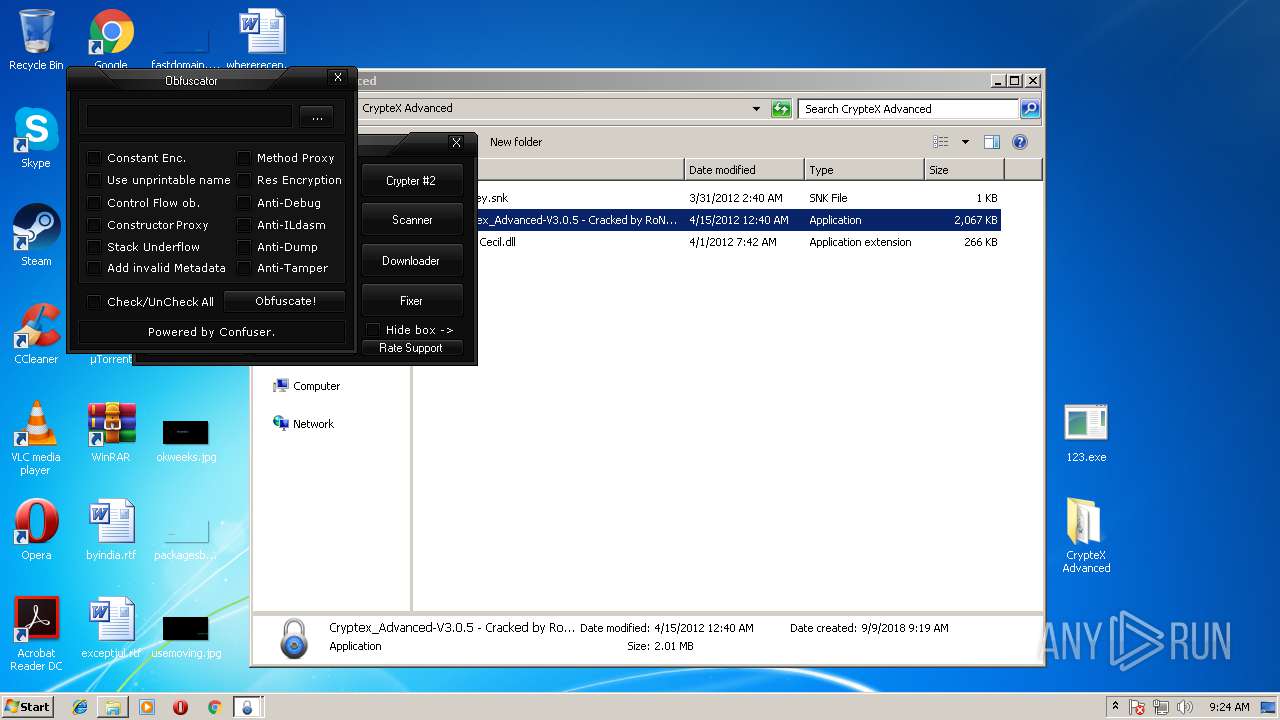Check the Method Proxy option
This screenshot has width=1280, height=720.
(x=244, y=158)
